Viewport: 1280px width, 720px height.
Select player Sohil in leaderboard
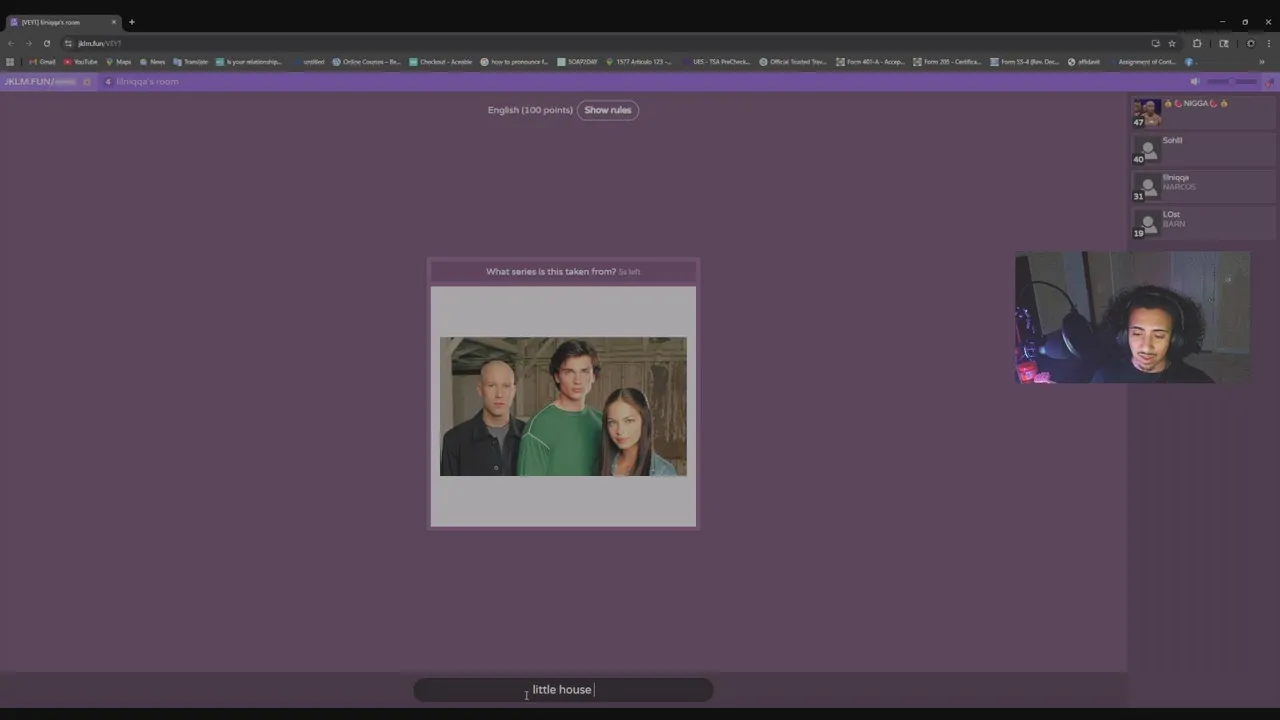coord(1203,150)
